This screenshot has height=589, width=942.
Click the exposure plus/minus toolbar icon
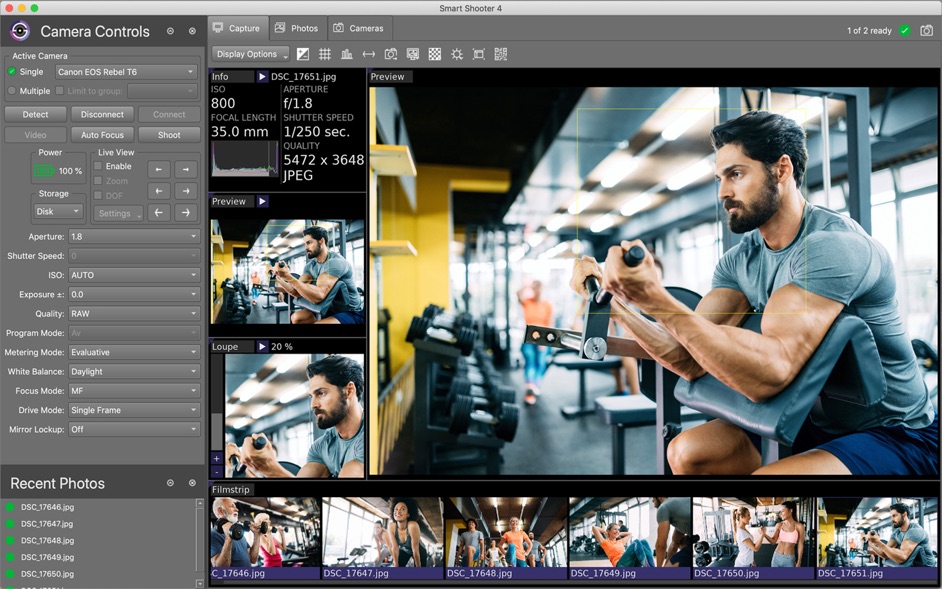(303, 54)
